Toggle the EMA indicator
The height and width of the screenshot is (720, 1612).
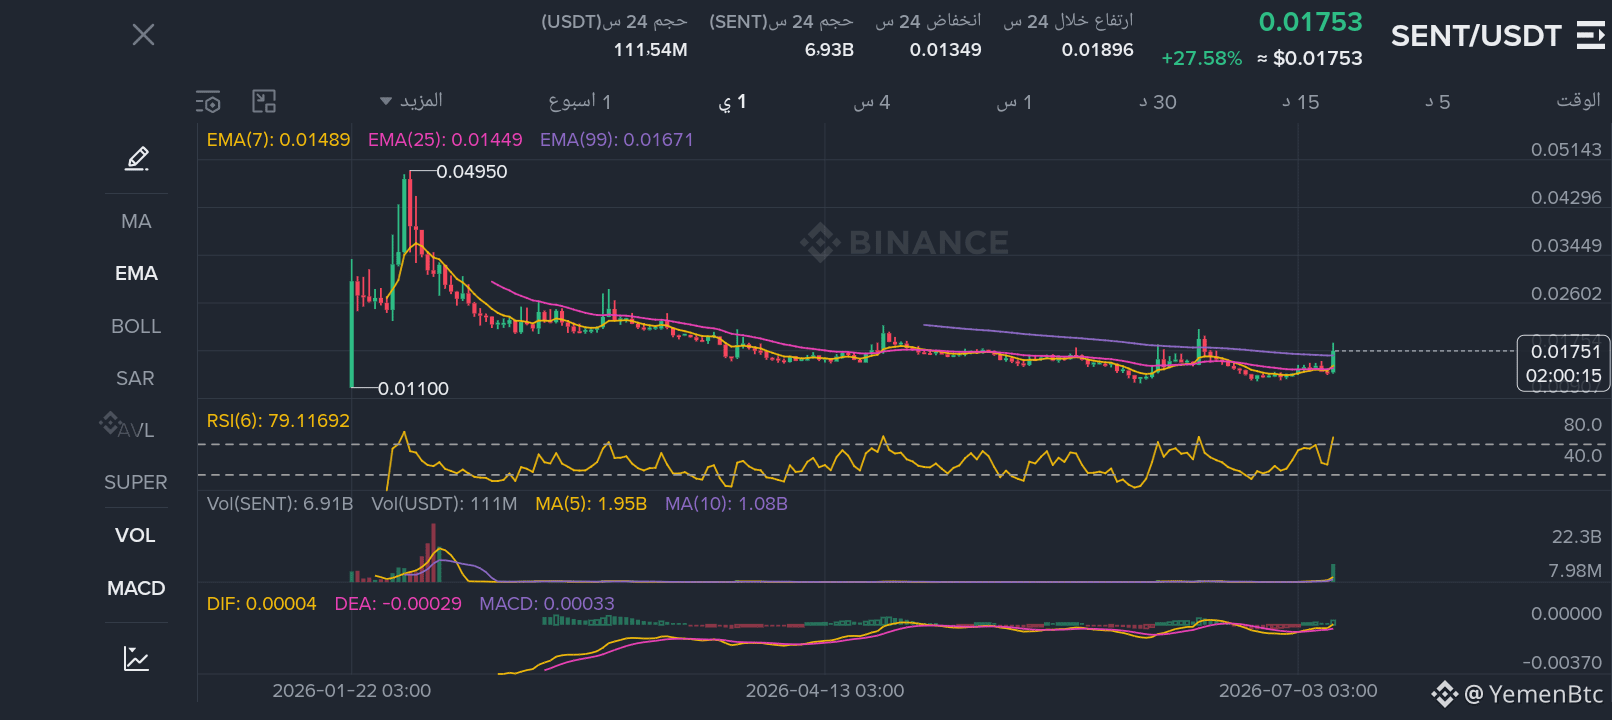tap(136, 273)
